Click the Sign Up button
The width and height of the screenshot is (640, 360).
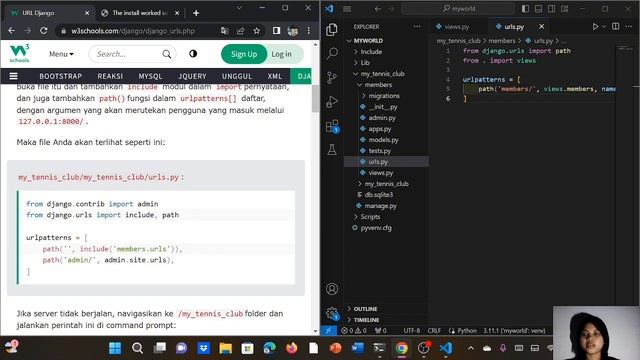(244, 54)
